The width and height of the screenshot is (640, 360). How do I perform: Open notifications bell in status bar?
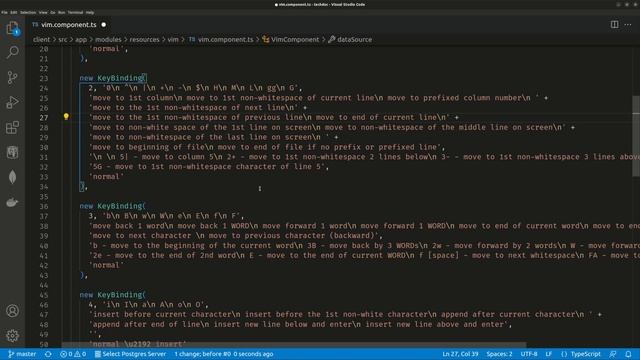pyautogui.click(x=628, y=354)
